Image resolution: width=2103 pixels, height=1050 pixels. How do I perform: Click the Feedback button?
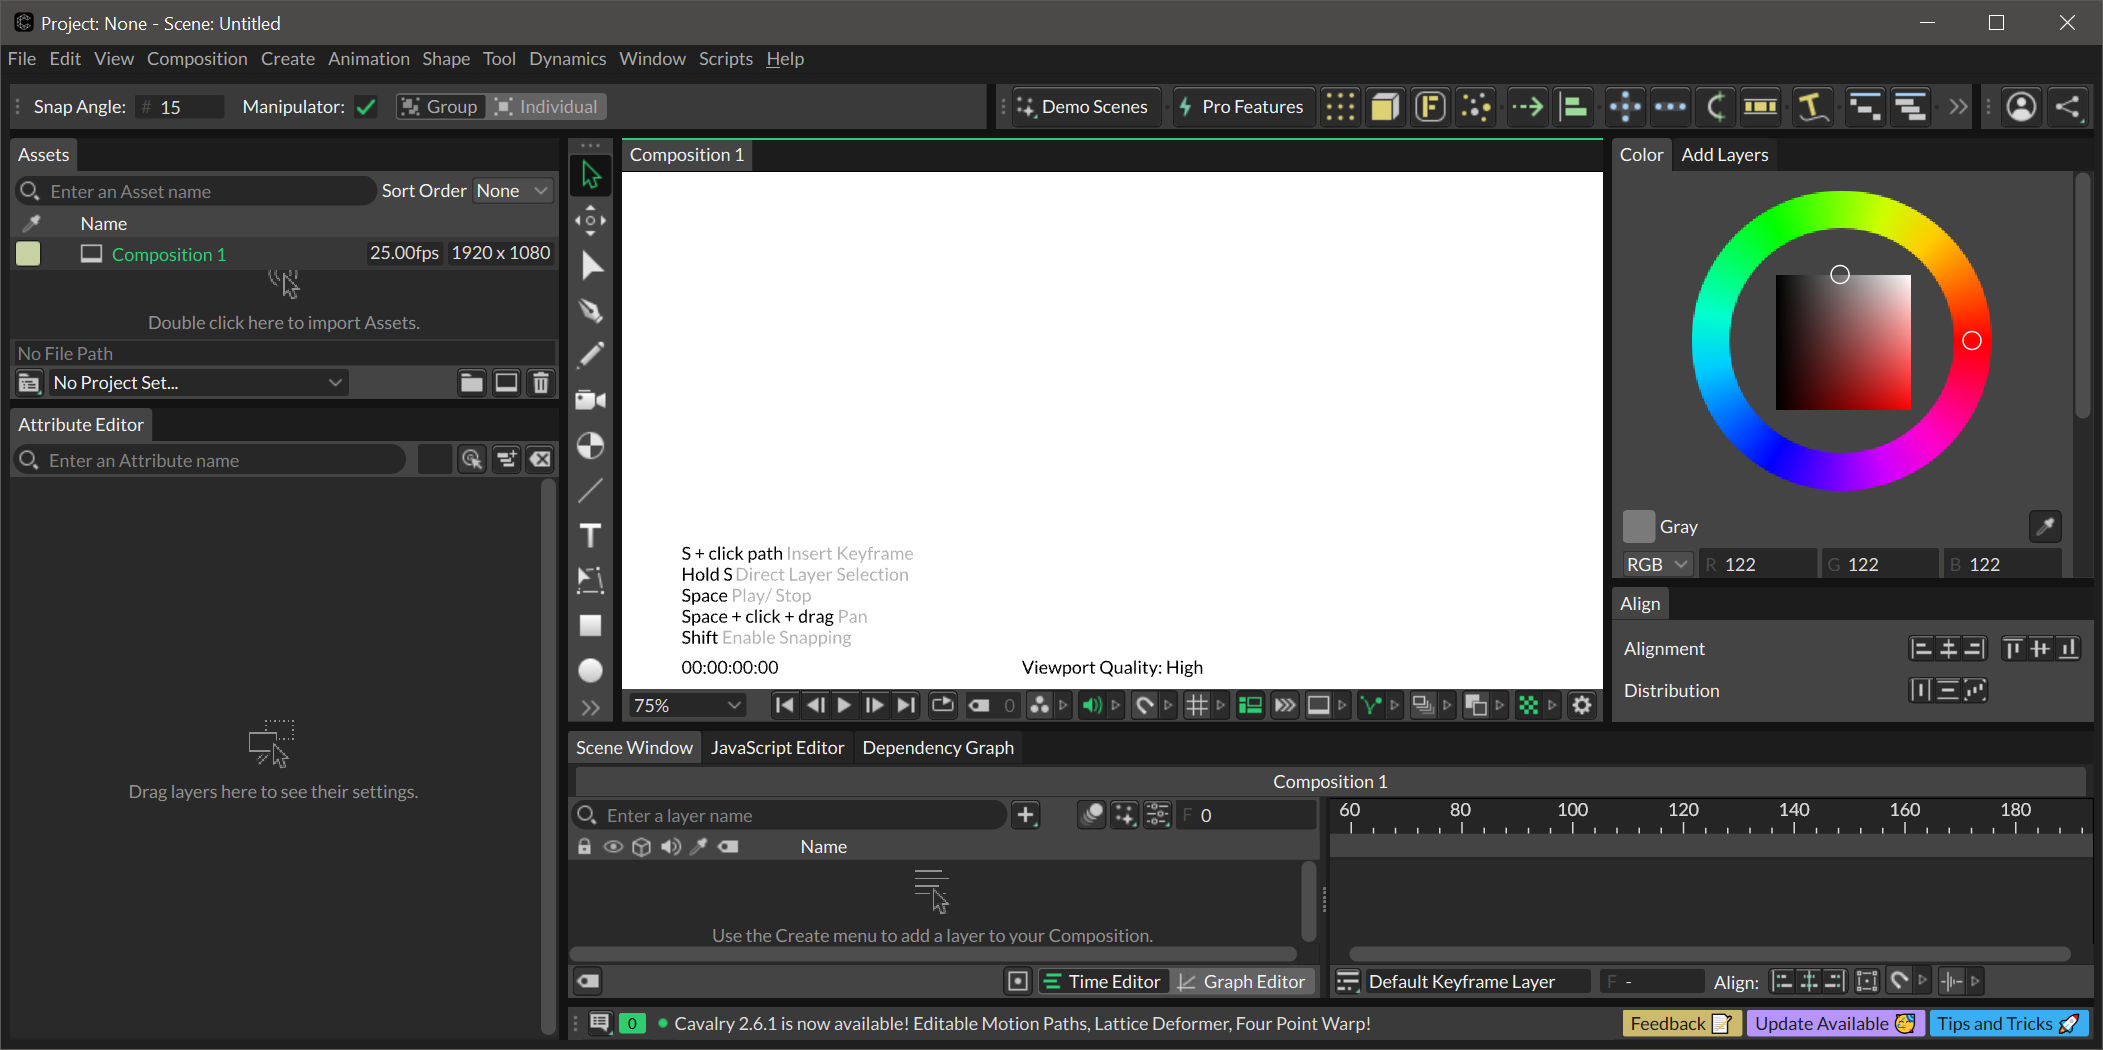1681,1023
